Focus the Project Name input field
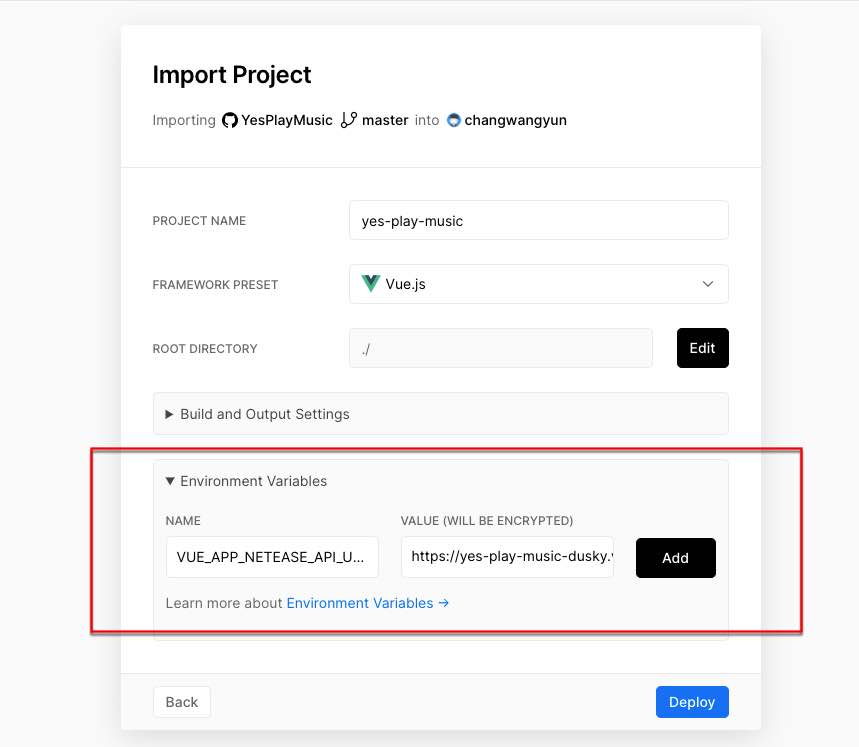This screenshot has width=859, height=747. [x=539, y=221]
